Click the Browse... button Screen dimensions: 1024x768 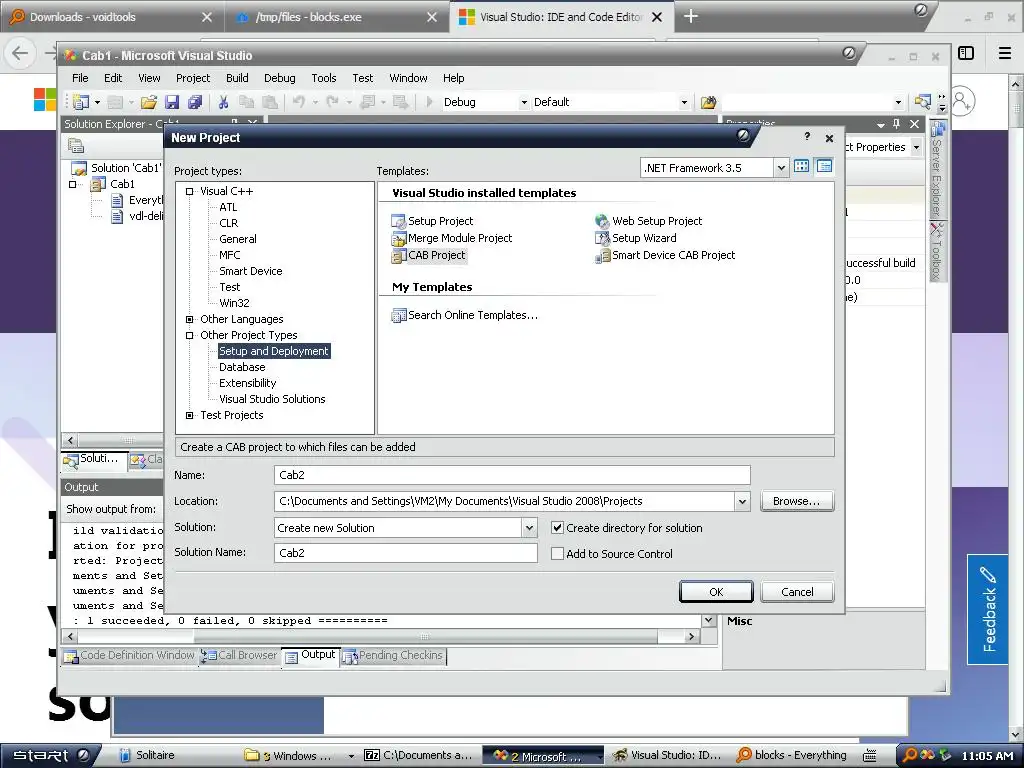[x=797, y=502]
